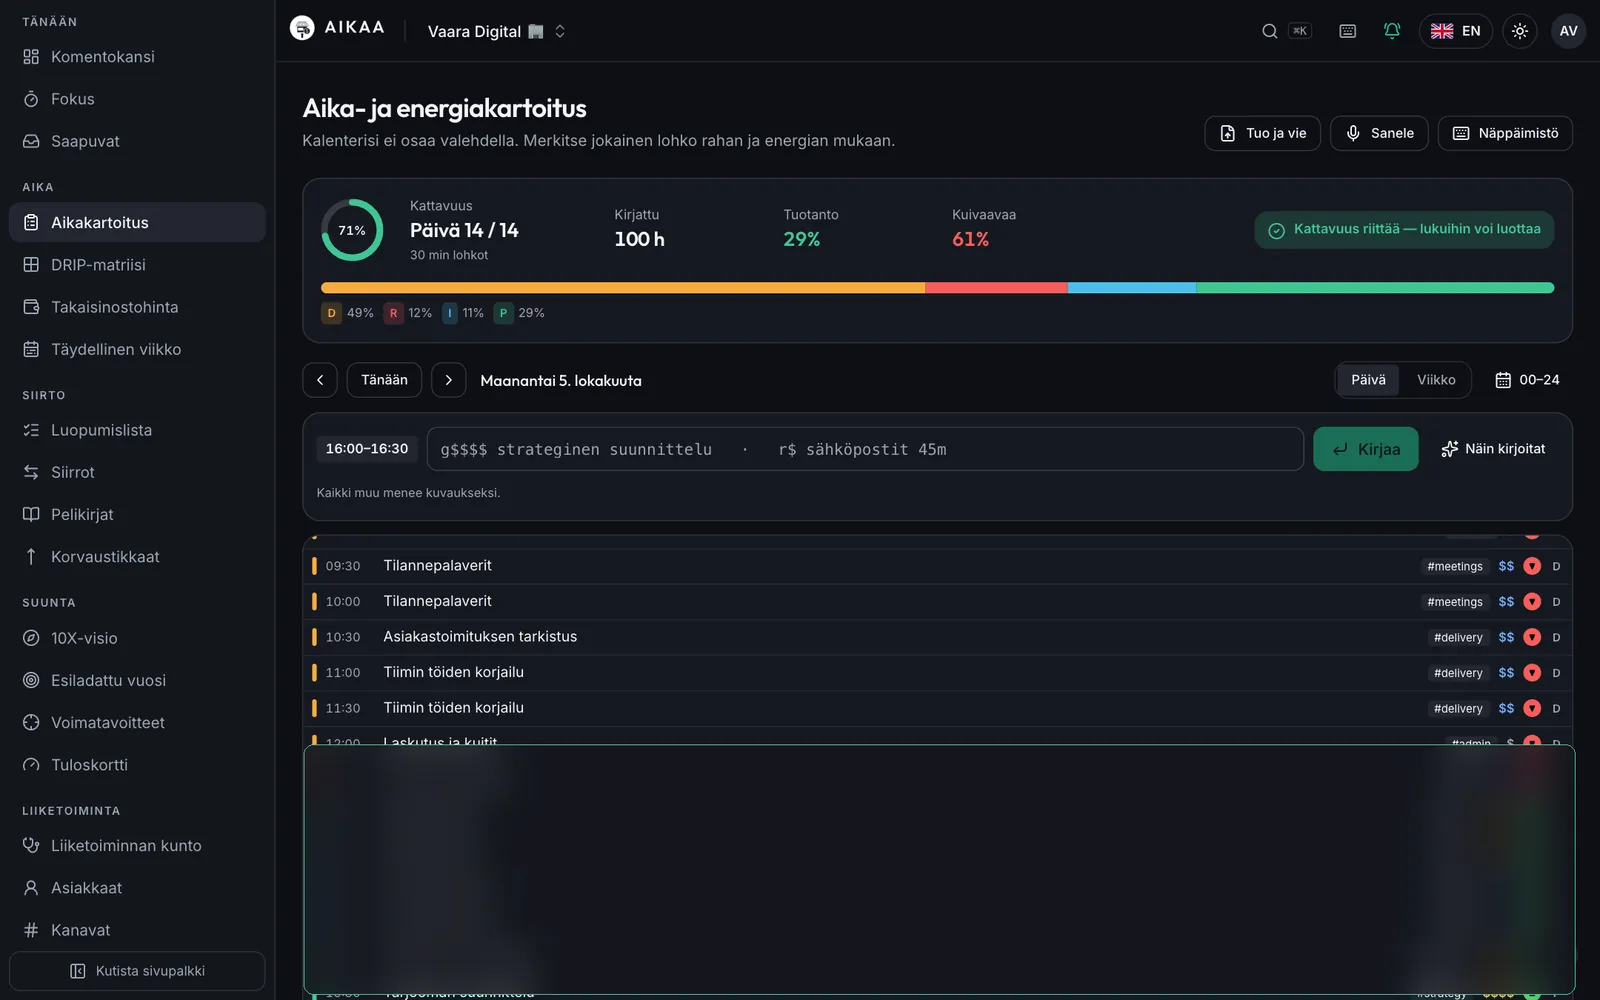This screenshot has width=1600, height=1000.
Task: Open 10X-visio in the sidebar
Action: pos(137,638)
